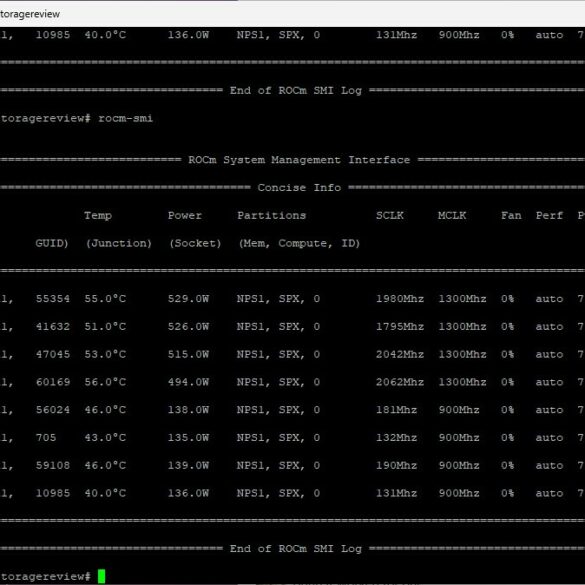Click the 2062Mhz SCLK value
Viewport: 585px width, 585px height.
[x=400, y=382]
